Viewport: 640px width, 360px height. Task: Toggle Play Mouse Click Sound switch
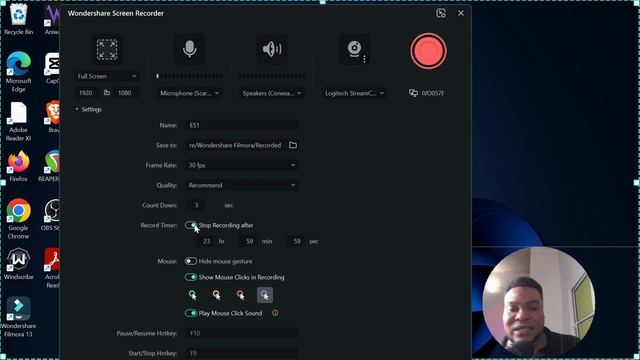click(191, 313)
